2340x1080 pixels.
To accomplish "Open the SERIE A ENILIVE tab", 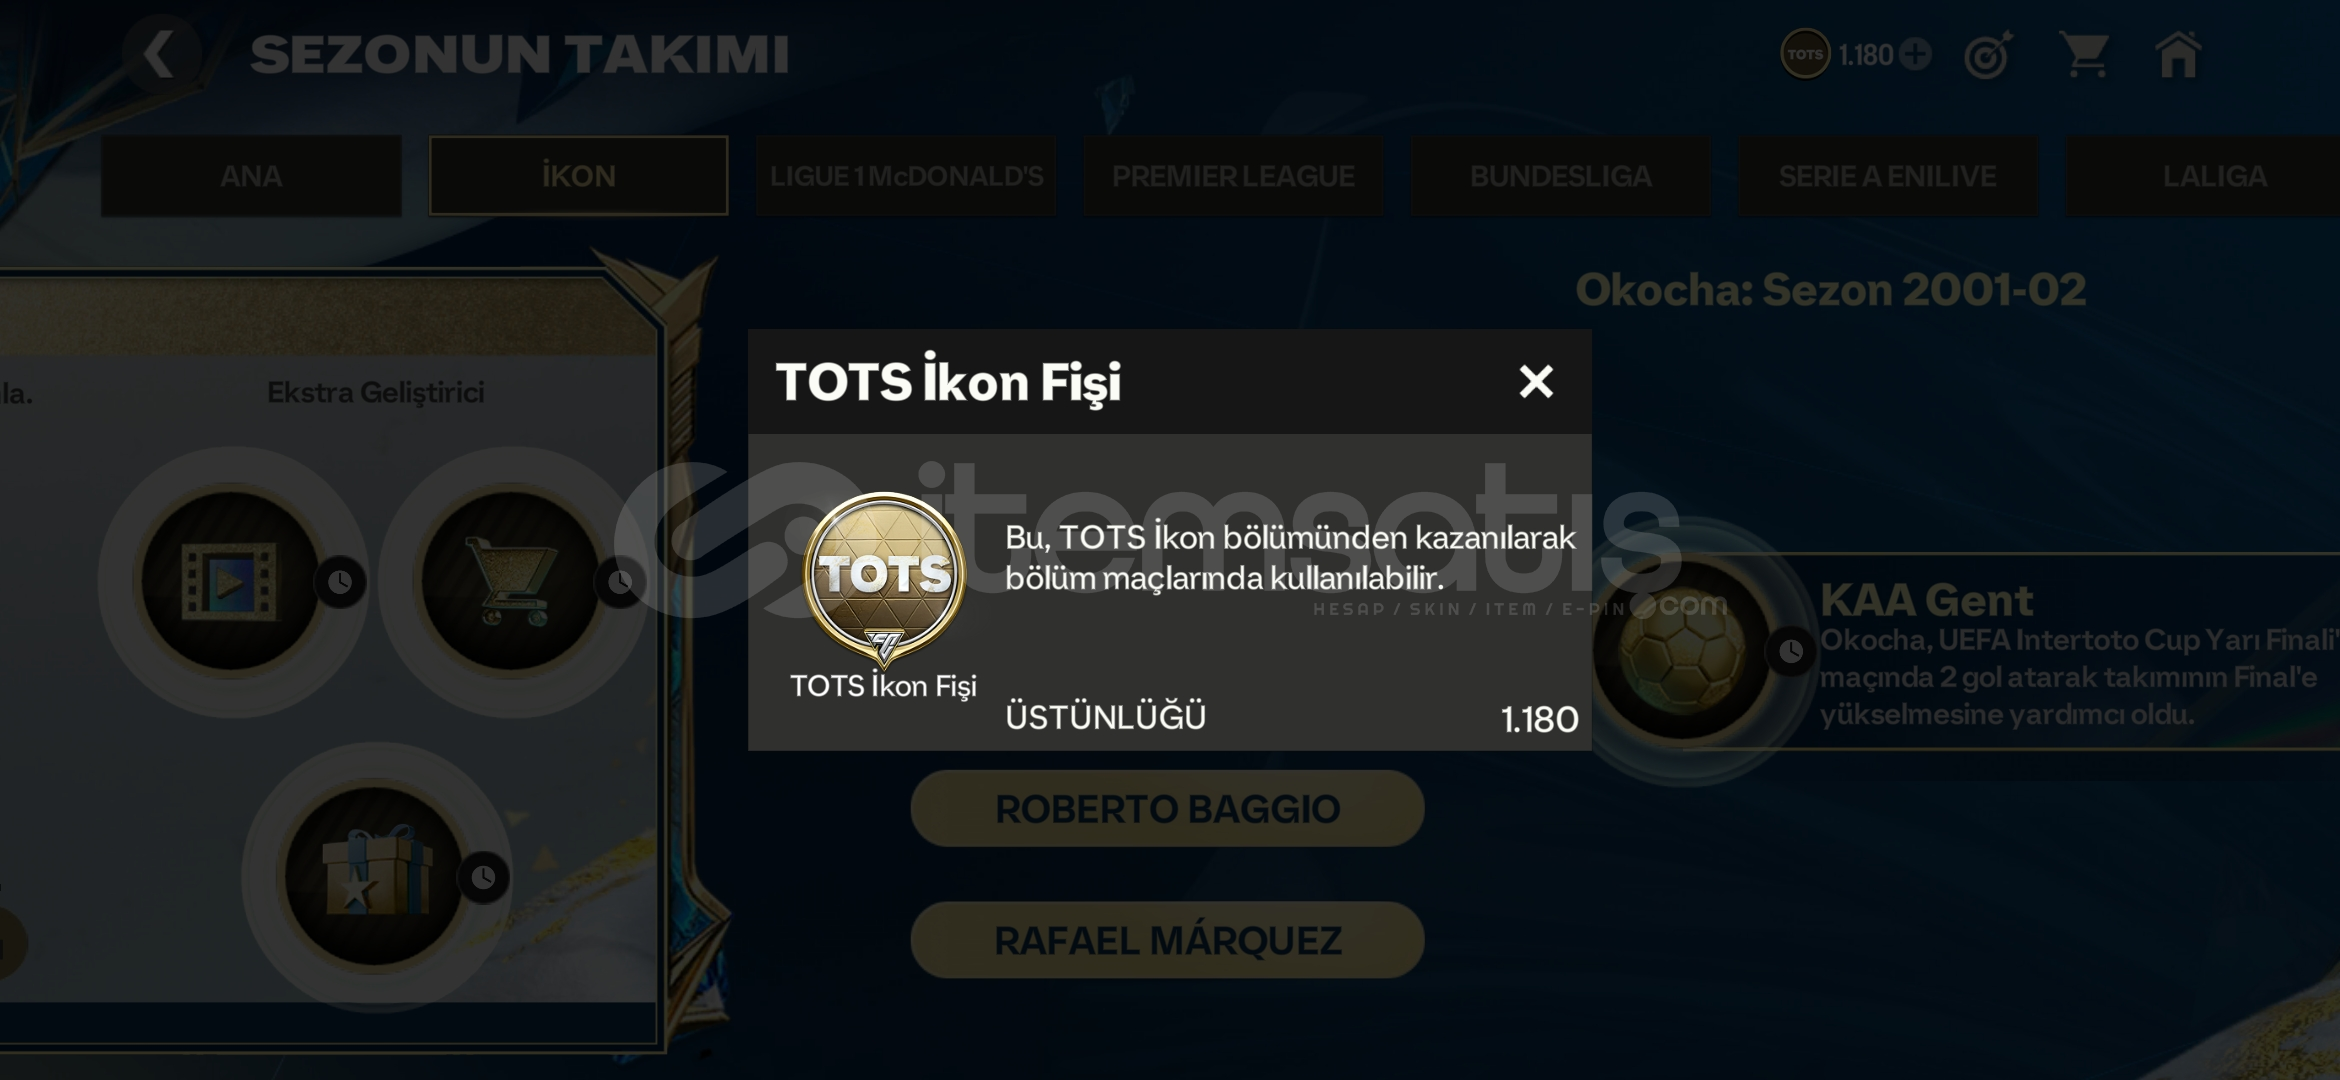I will [x=1887, y=176].
